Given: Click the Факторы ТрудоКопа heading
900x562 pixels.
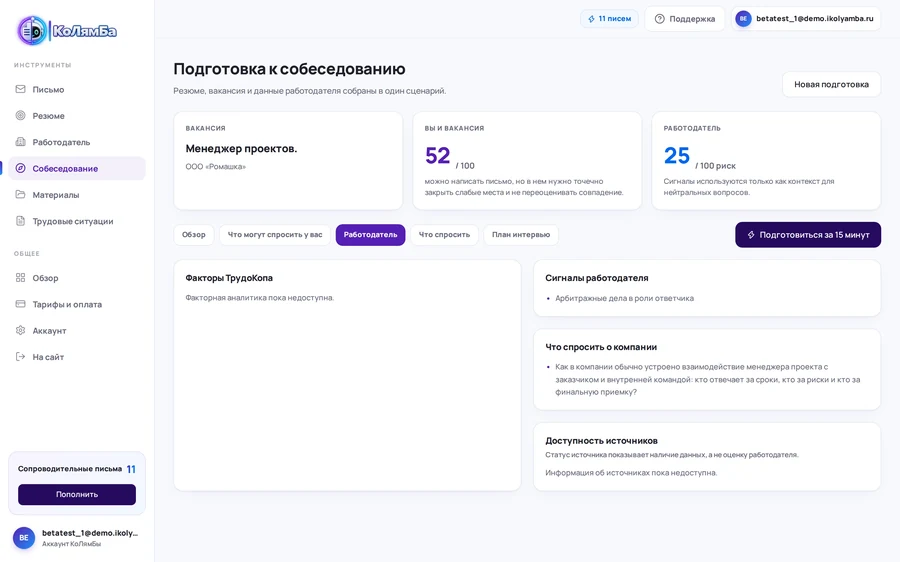Looking at the screenshot, I should [x=229, y=278].
